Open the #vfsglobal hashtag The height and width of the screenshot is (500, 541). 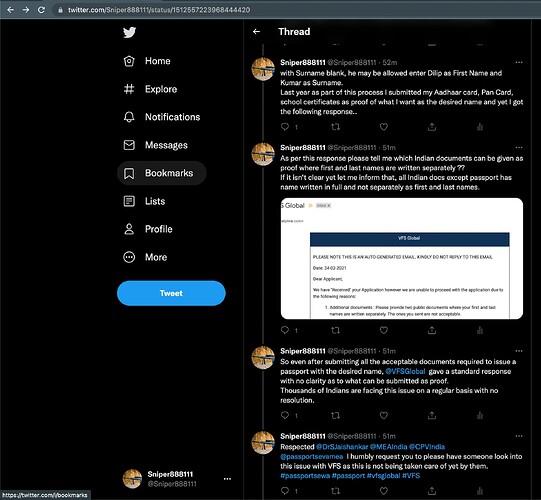click(x=383, y=476)
